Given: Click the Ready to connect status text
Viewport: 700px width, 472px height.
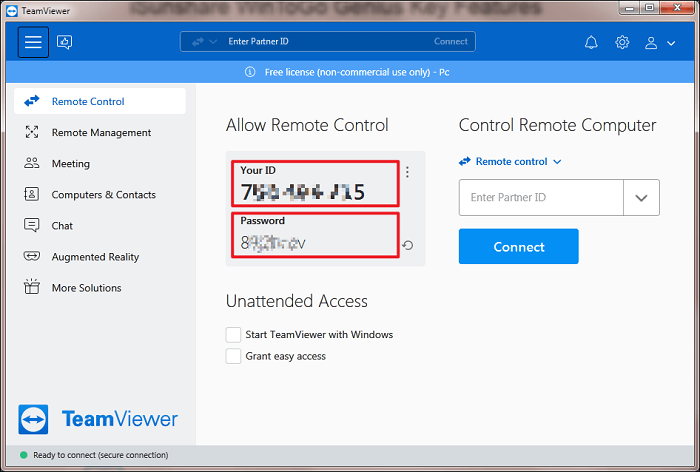Looking at the screenshot, I should pos(101,455).
